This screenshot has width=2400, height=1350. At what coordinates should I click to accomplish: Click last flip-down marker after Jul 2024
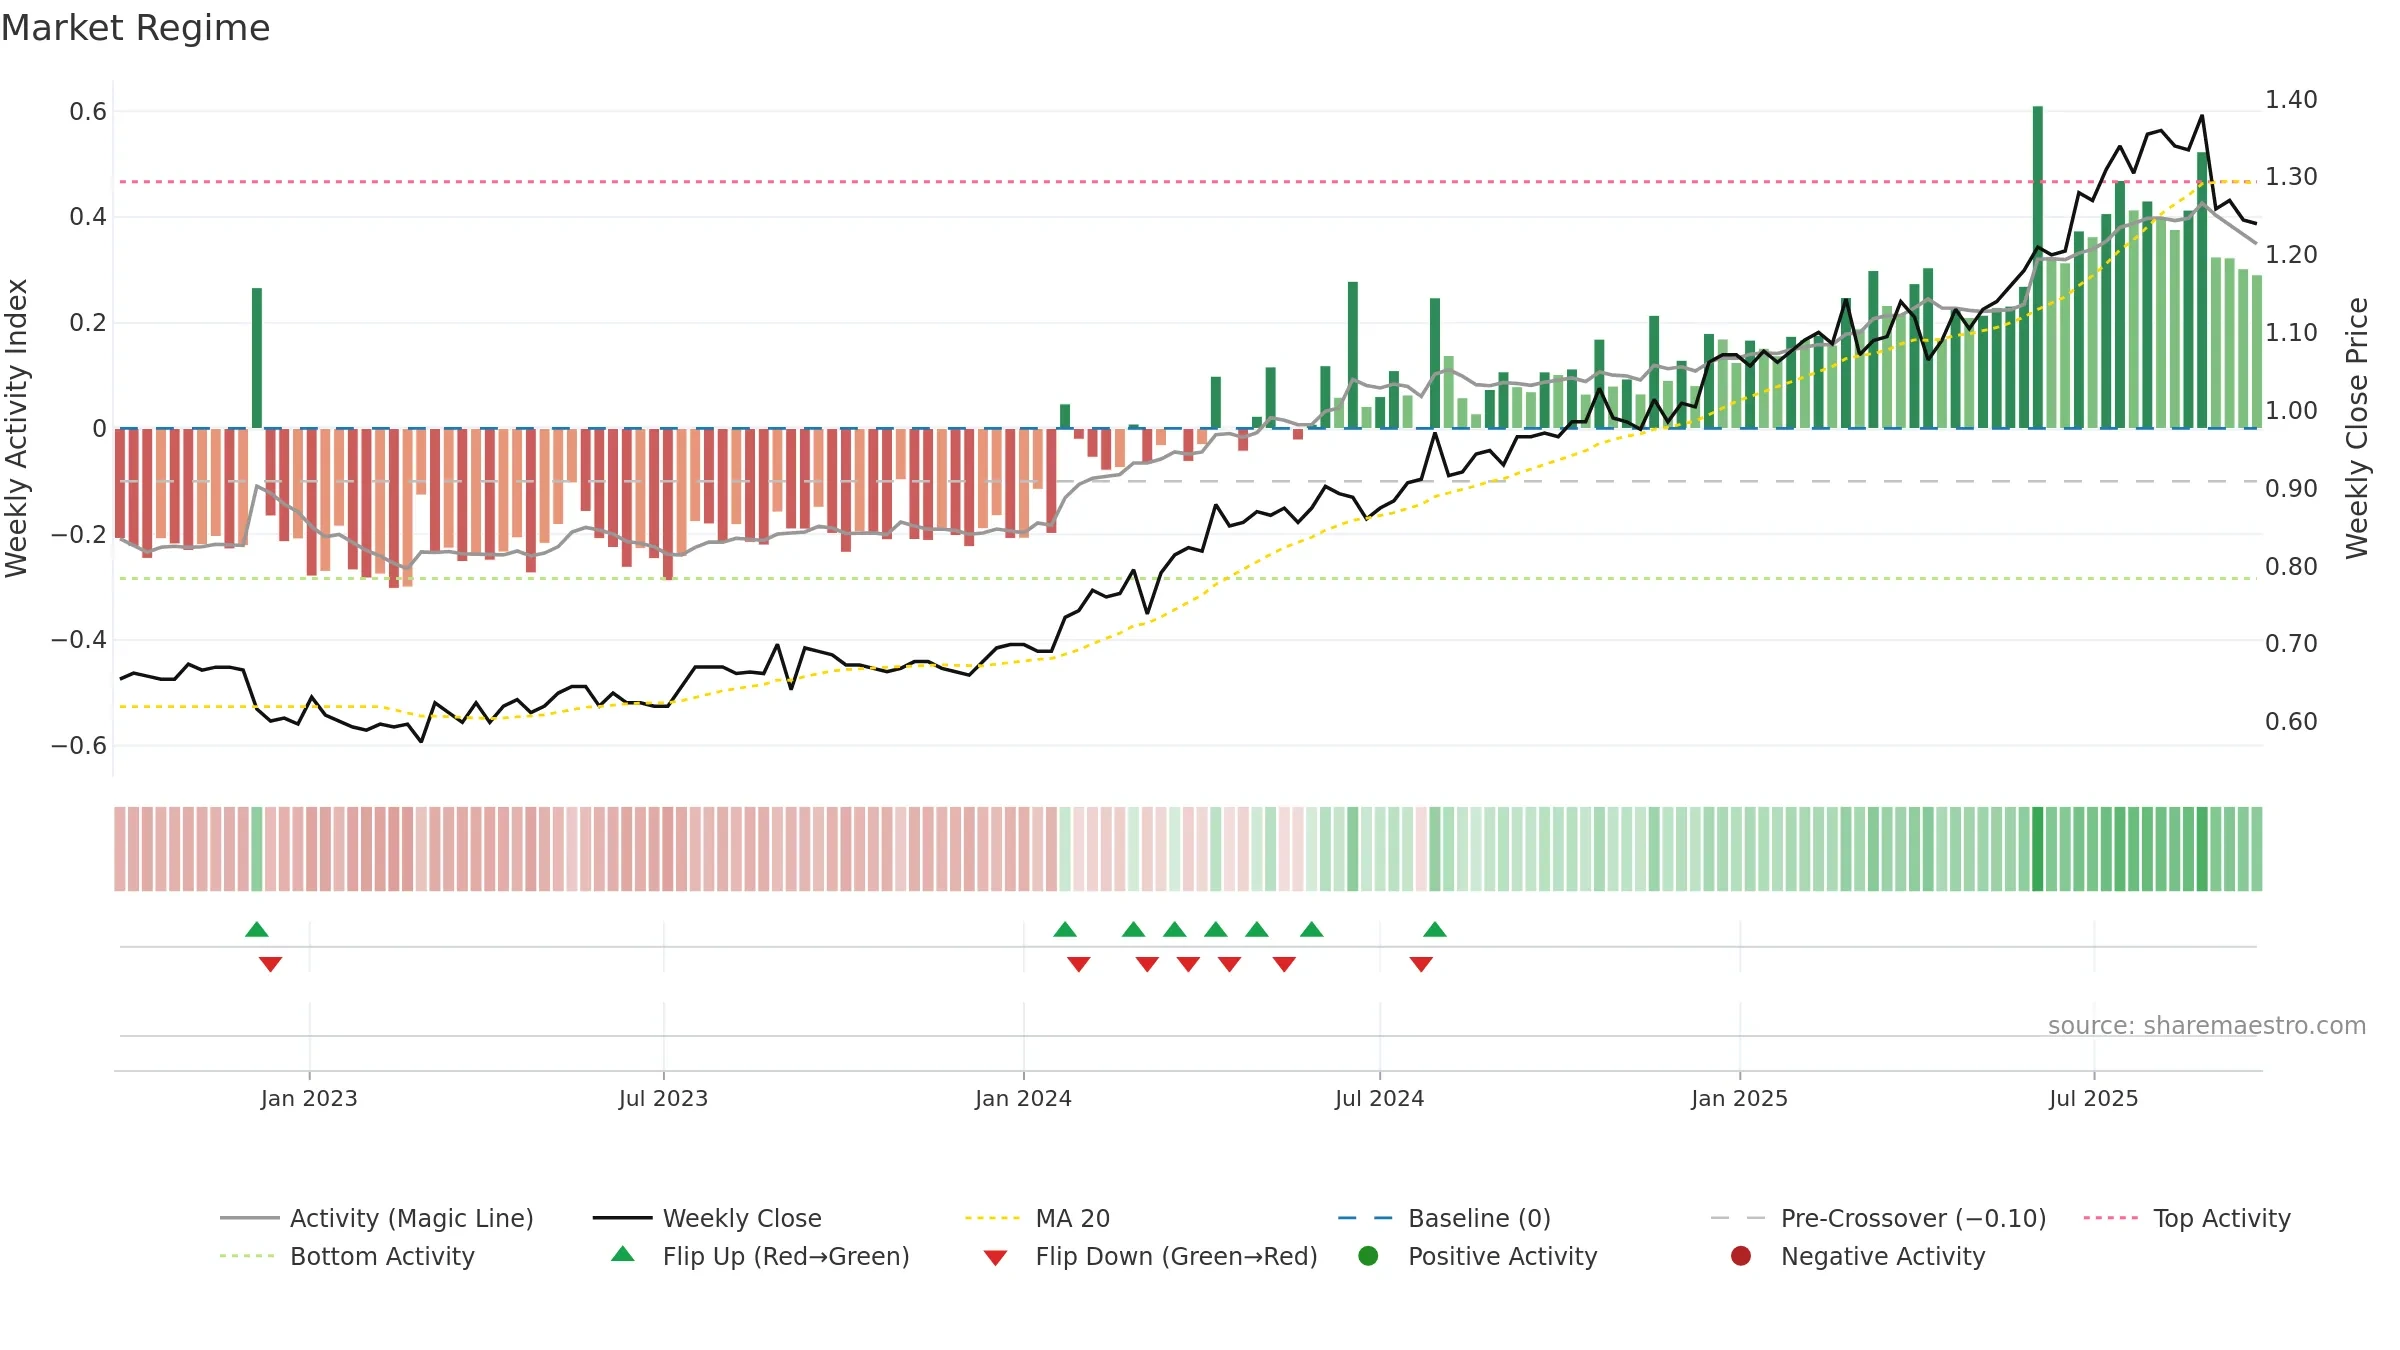(x=1421, y=964)
